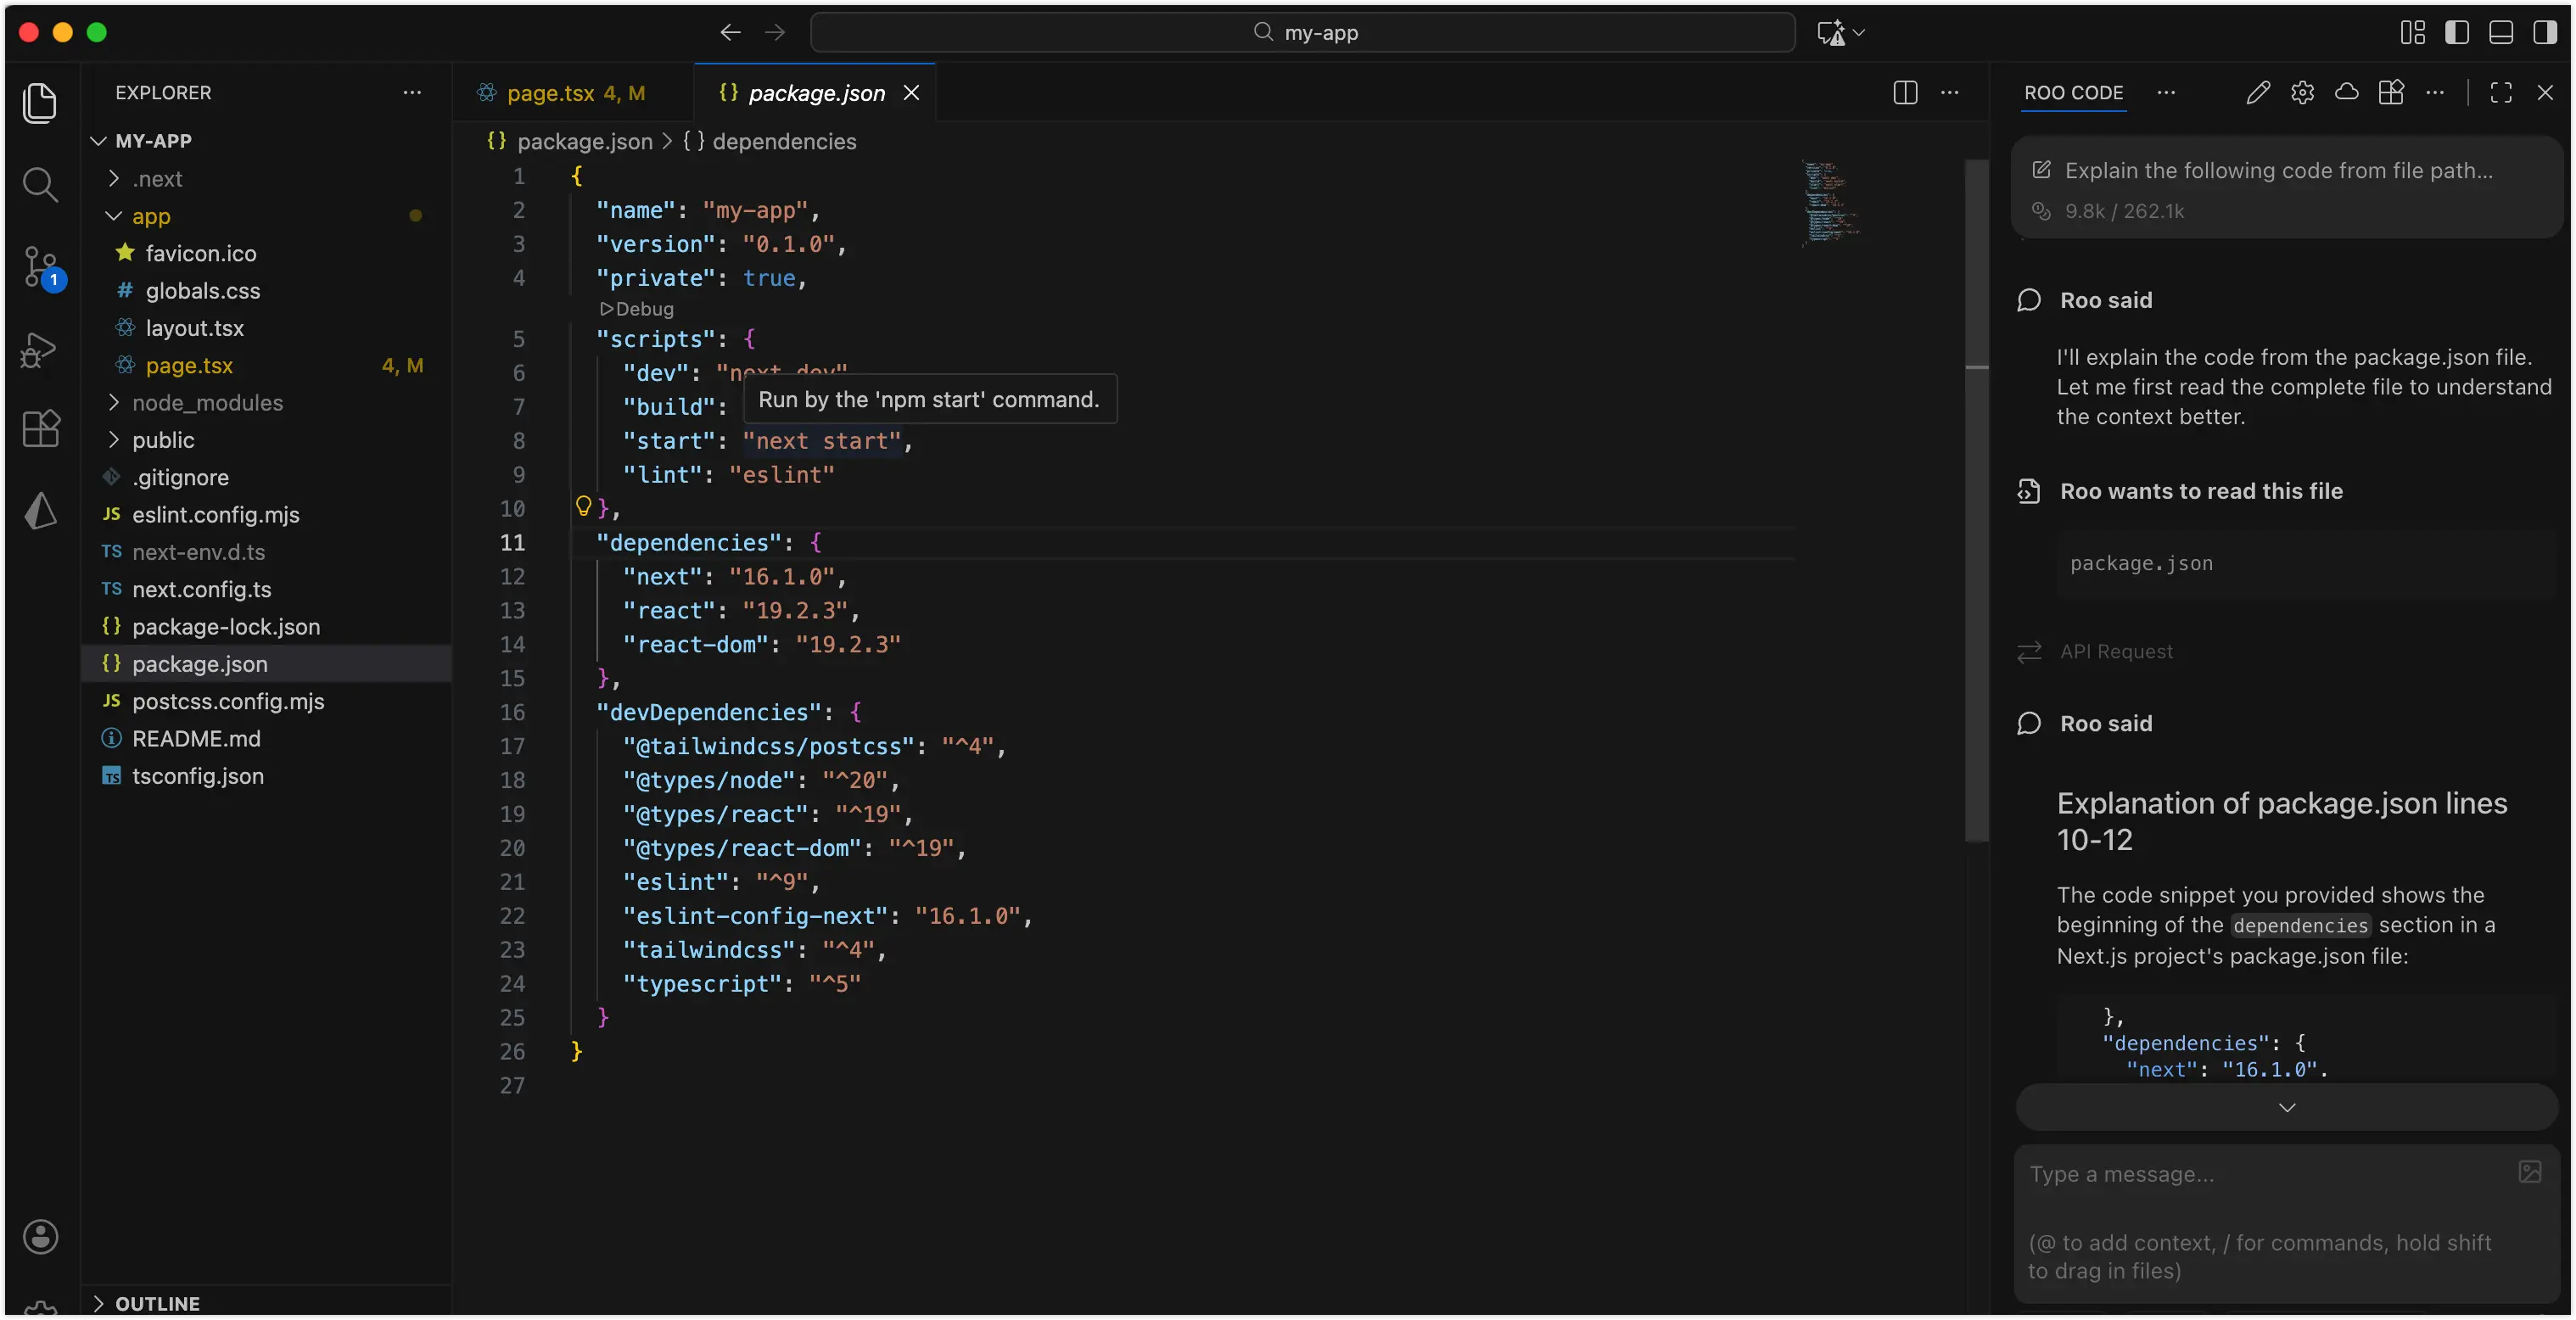Viewport: 2576px width, 1320px height.
Task: Switch to the page.tsx tab
Action: (x=550, y=93)
